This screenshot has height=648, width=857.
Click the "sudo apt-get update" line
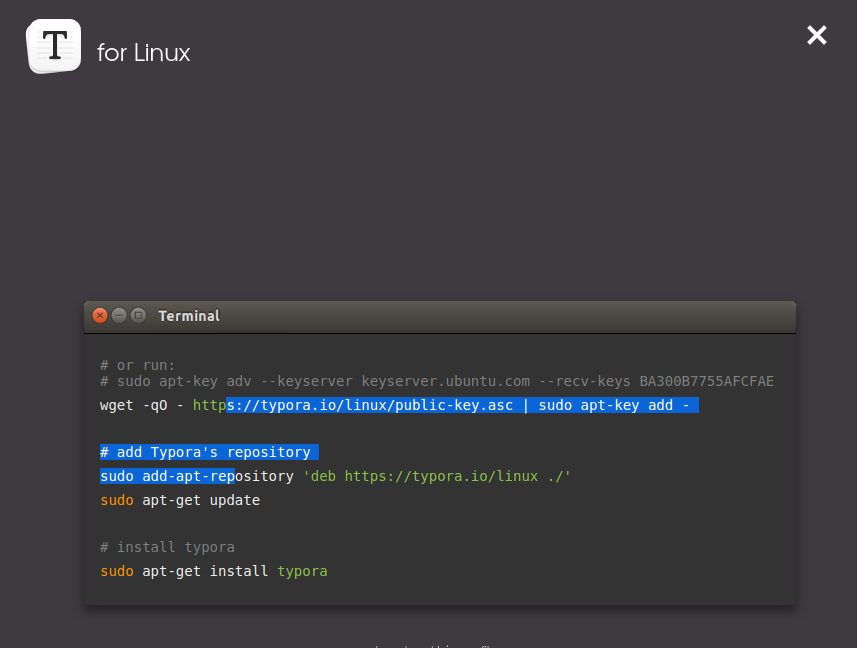[x=180, y=500]
